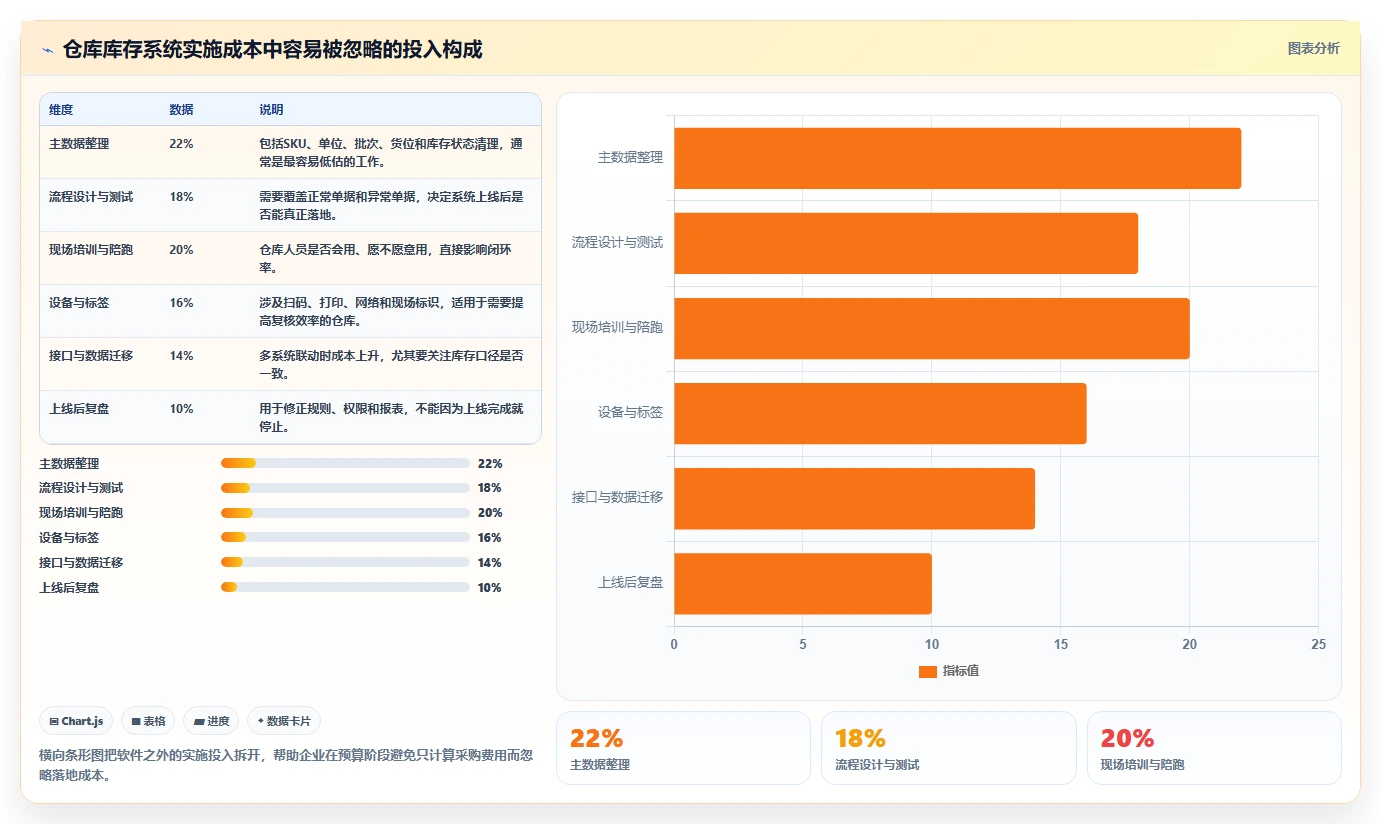Click the 现场培训与陪跑 table row name
Screen dimensions: 1381x824
coord(91,249)
